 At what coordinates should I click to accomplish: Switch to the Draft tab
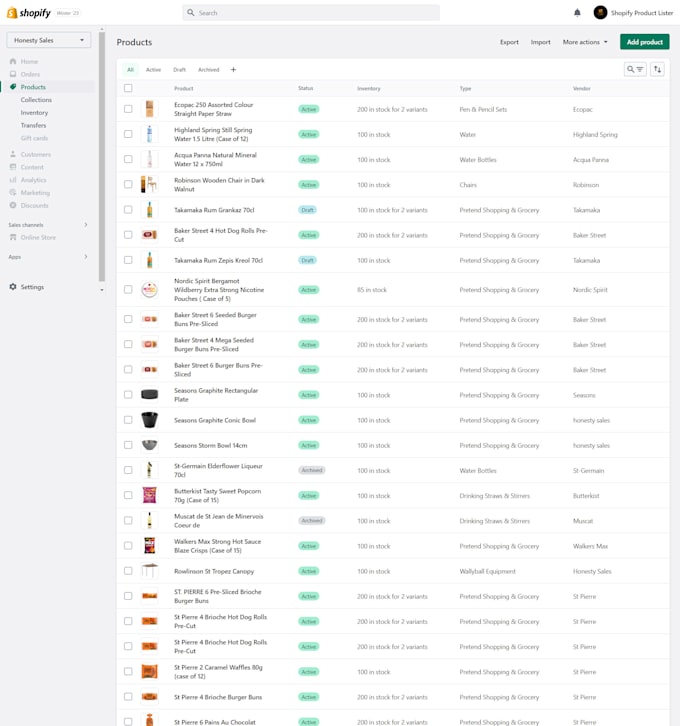coord(180,70)
